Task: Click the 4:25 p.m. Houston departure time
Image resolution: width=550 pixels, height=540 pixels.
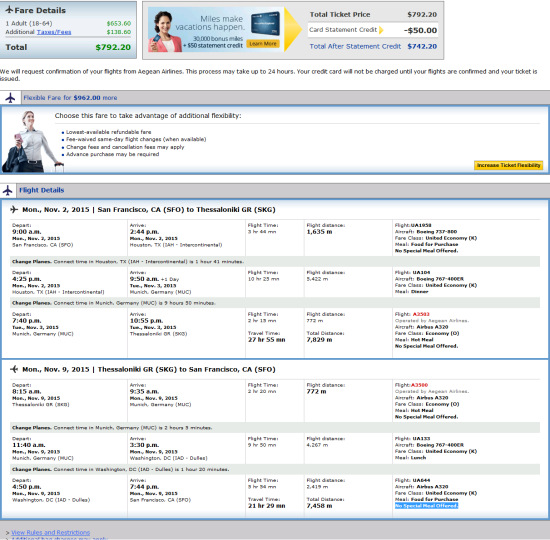Action: 27,279
